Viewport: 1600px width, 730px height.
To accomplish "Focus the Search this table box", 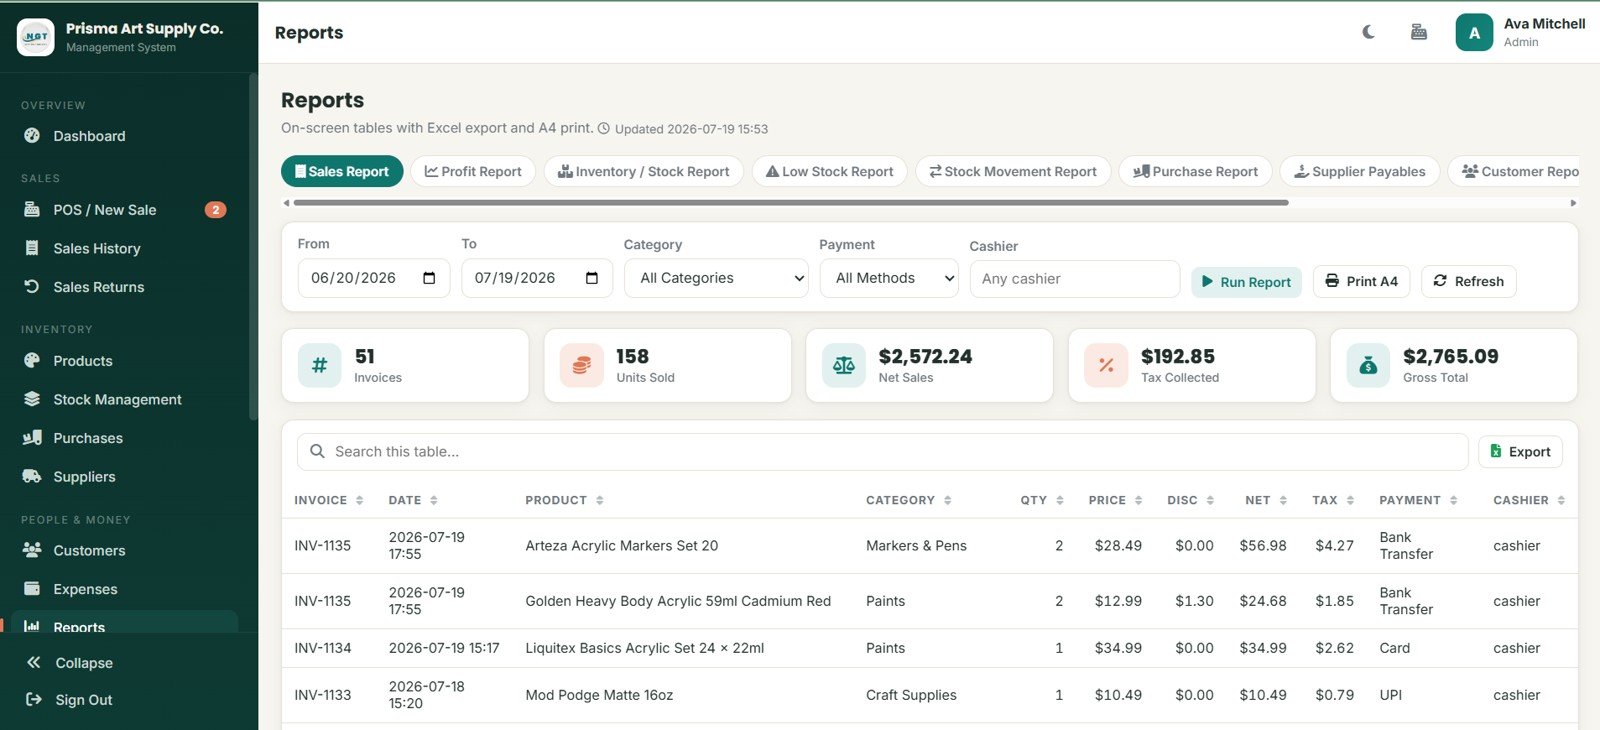I will [882, 452].
